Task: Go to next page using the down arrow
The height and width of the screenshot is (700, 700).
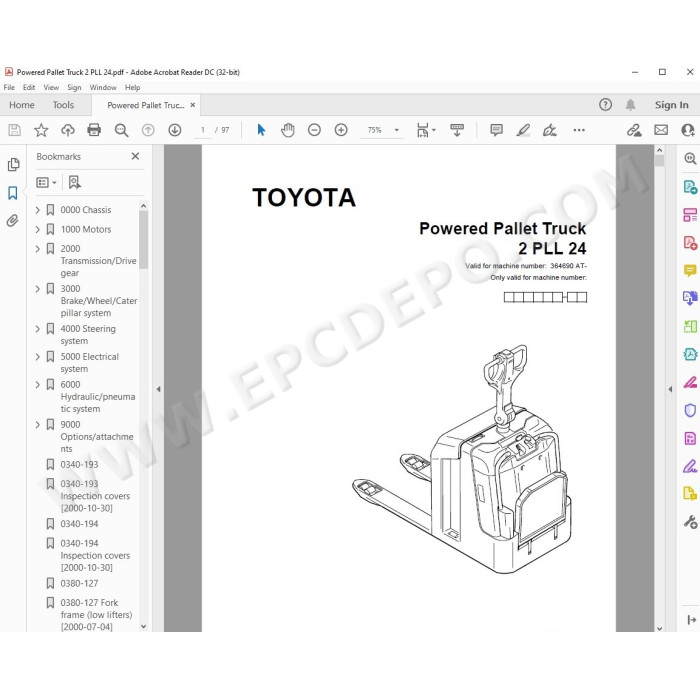Action: coord(175,130)
